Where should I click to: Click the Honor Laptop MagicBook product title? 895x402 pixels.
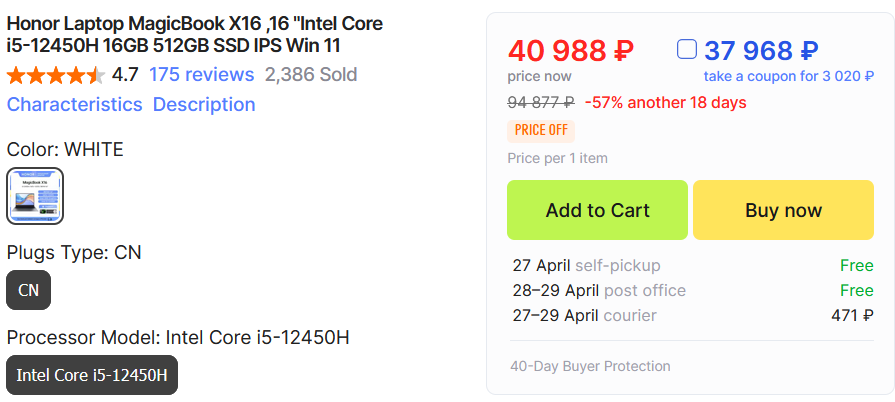tap(194, 34)
